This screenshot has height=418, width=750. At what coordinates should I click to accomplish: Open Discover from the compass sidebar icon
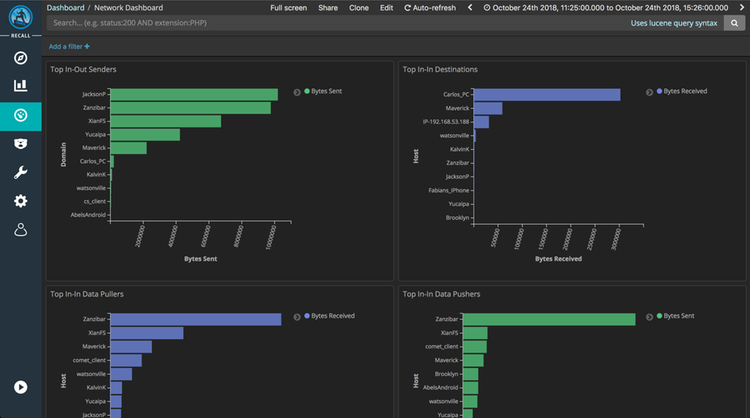tap(20, 57)
